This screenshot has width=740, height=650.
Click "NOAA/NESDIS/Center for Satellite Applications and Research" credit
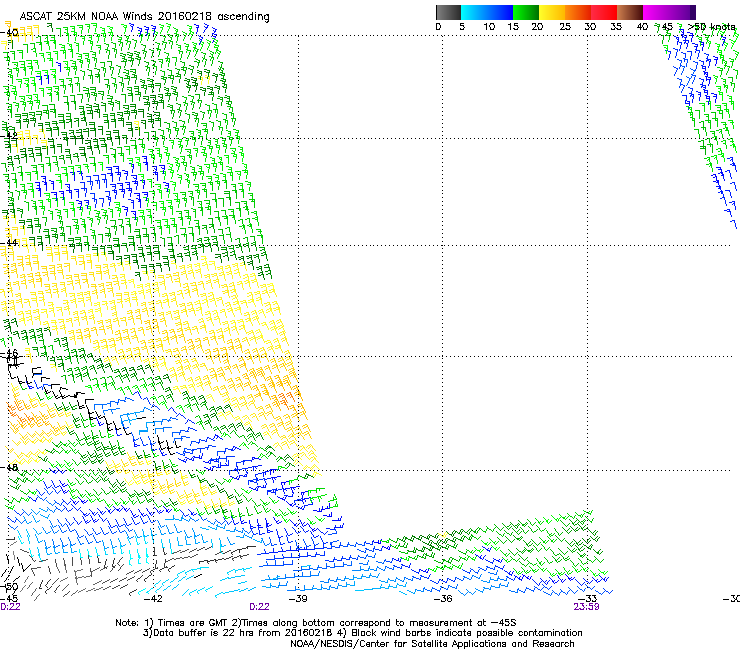[x=432, y=644]
